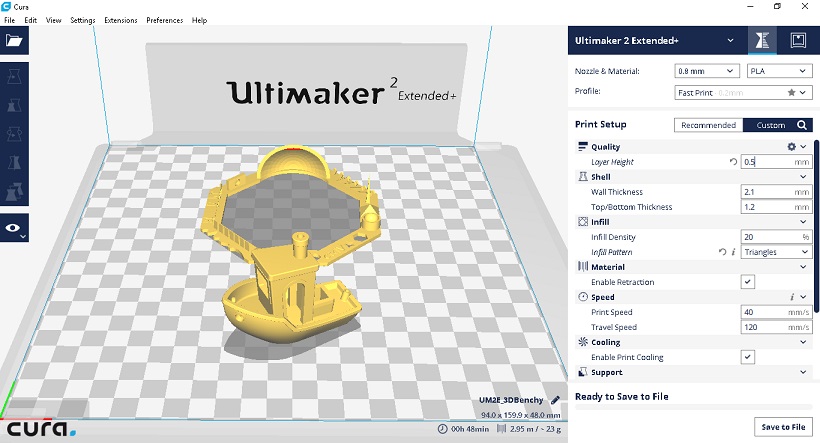Collapse the Shell category chevron
Viewport: 820px width, 443px height.
pos(803,177)
